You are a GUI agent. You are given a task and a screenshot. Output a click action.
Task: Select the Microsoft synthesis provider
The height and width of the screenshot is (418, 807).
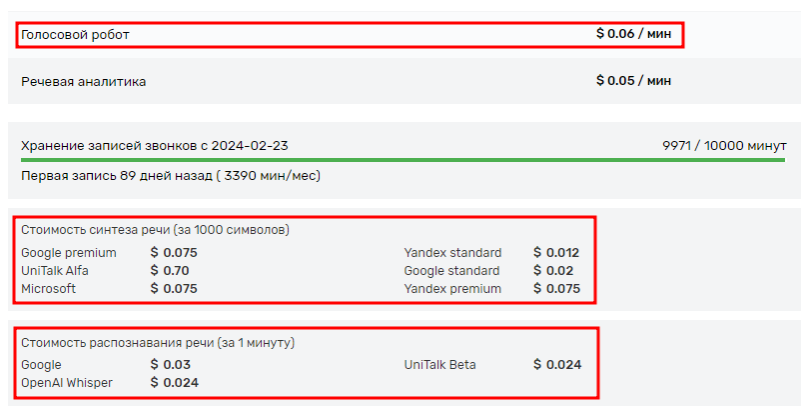(x=50, y=288)
